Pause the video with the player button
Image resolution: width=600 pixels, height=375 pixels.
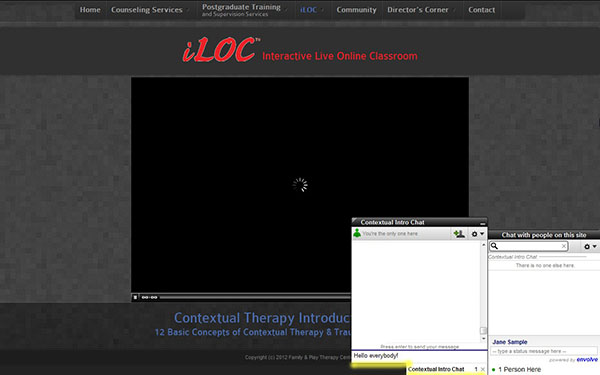pyautogui.click(x=135, y=297)
